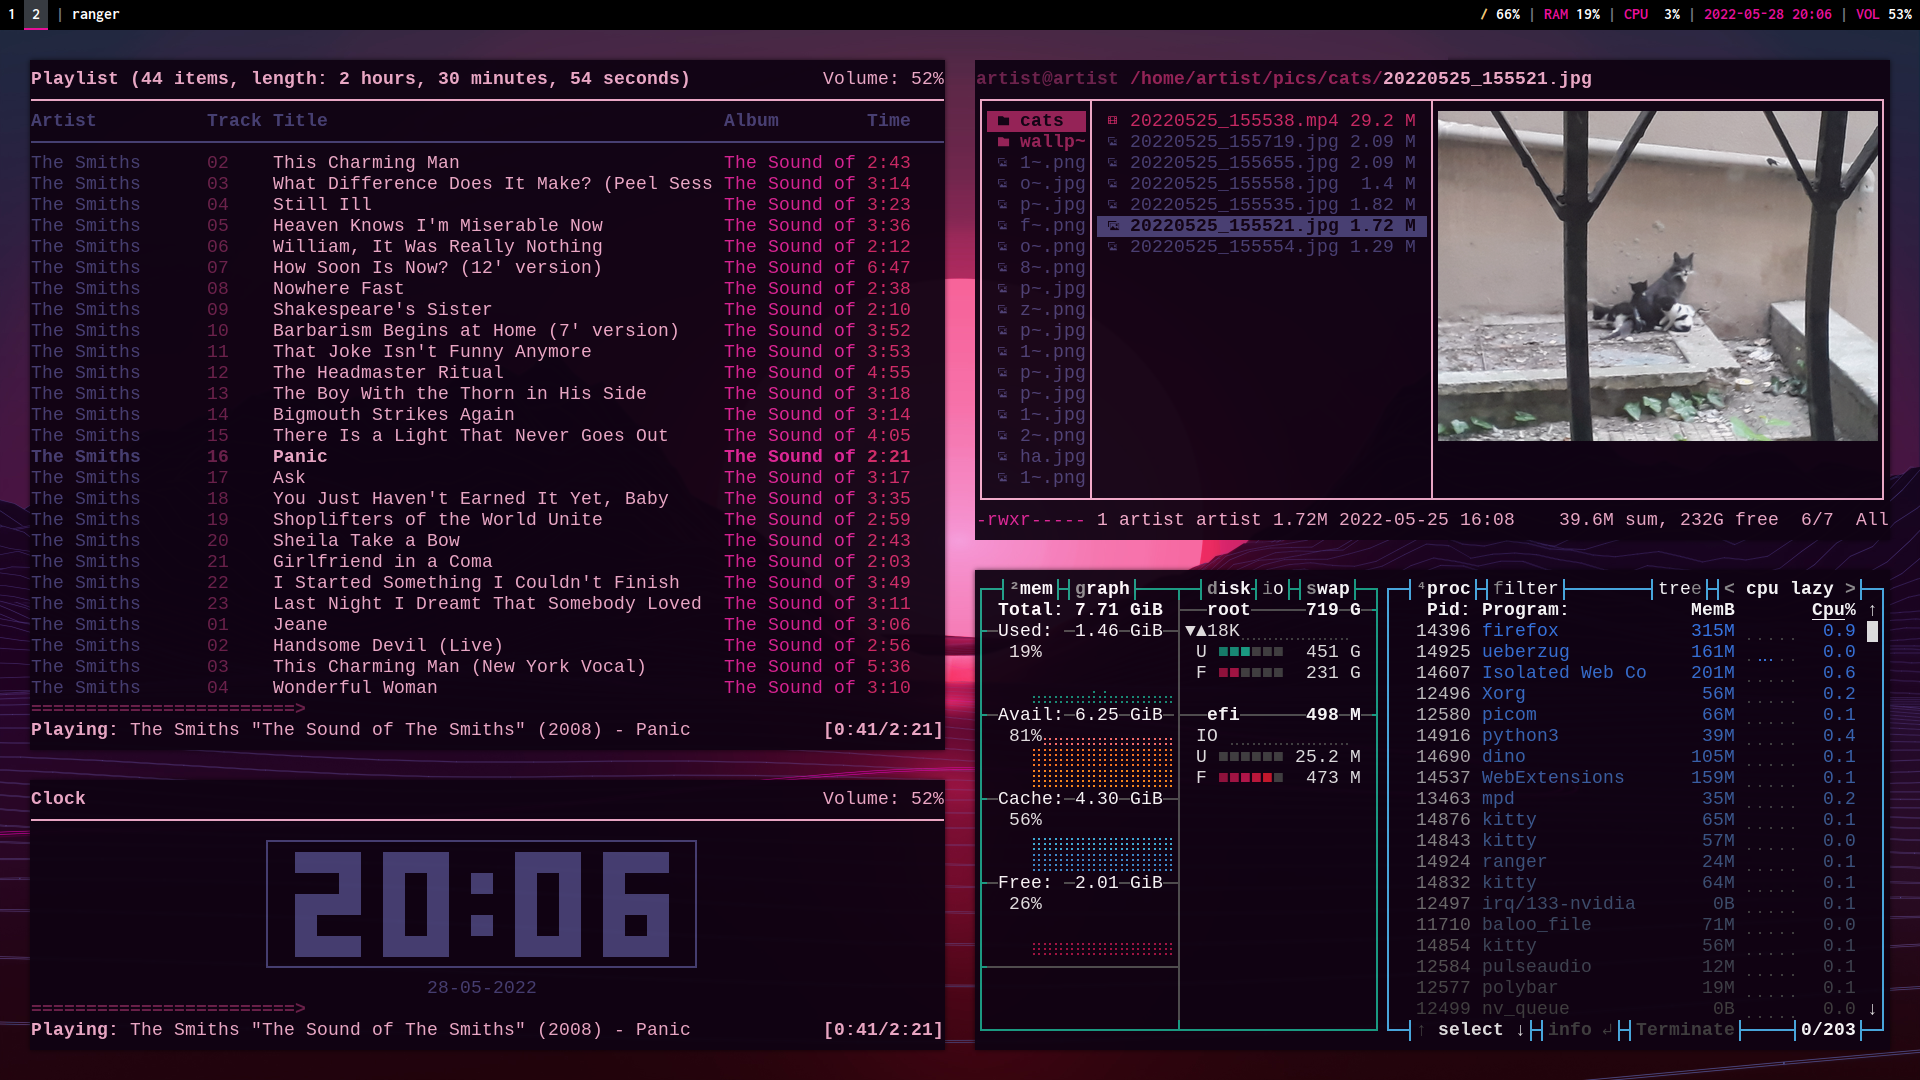Click the btop process list scrollbar thumb
Screen dimensions: 1920x1080
(1872, 631)
